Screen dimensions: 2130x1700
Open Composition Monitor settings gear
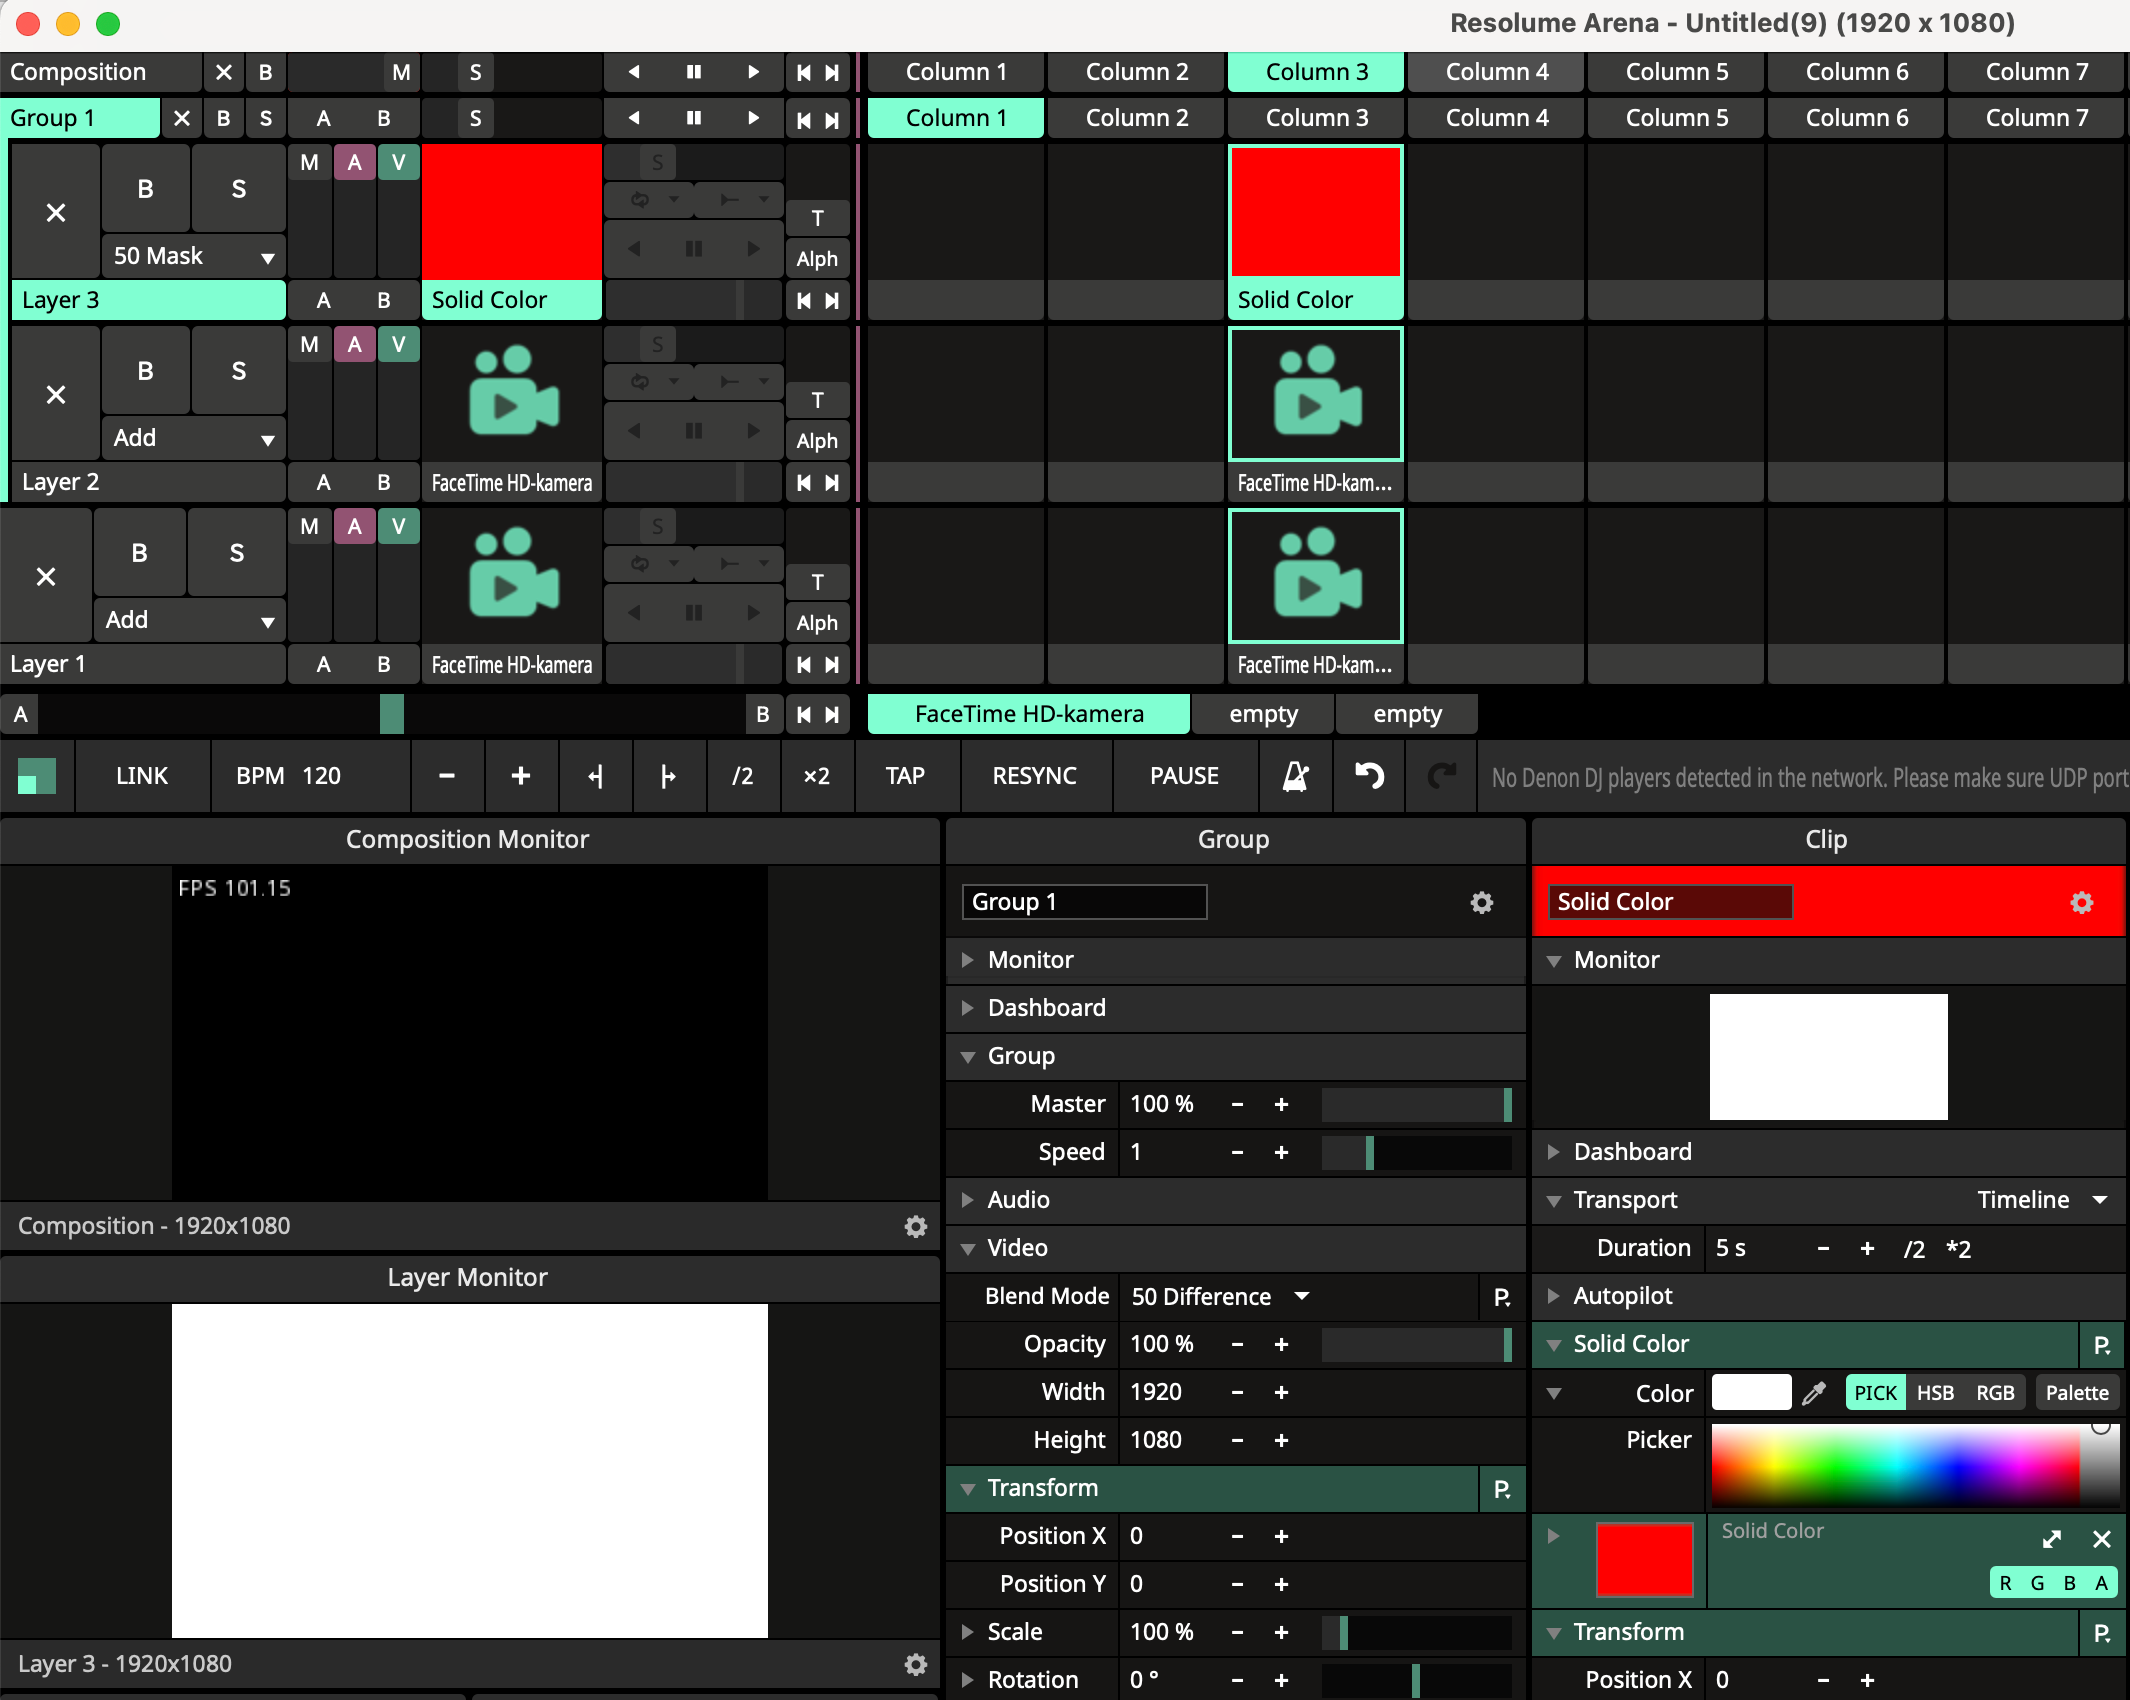click(915, 1227)
